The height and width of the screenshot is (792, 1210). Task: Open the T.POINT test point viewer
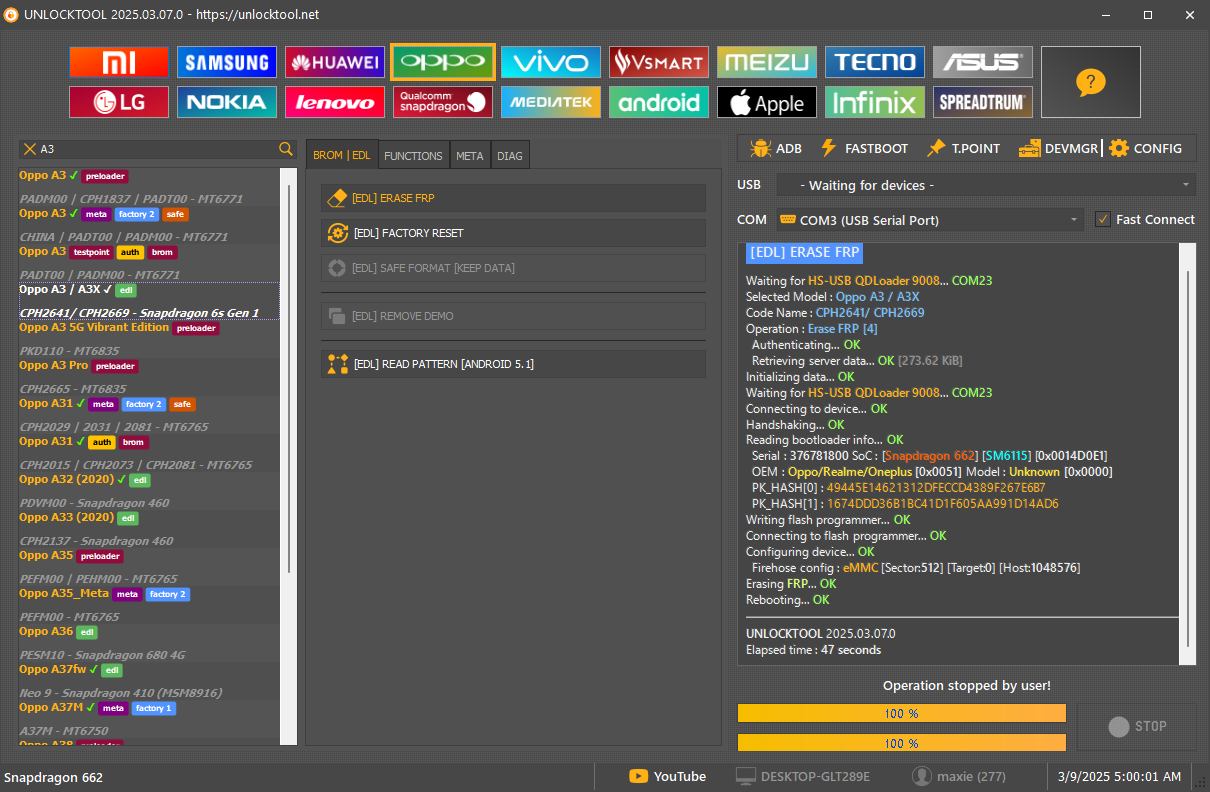pyautogui.click(x=962, y=148)
